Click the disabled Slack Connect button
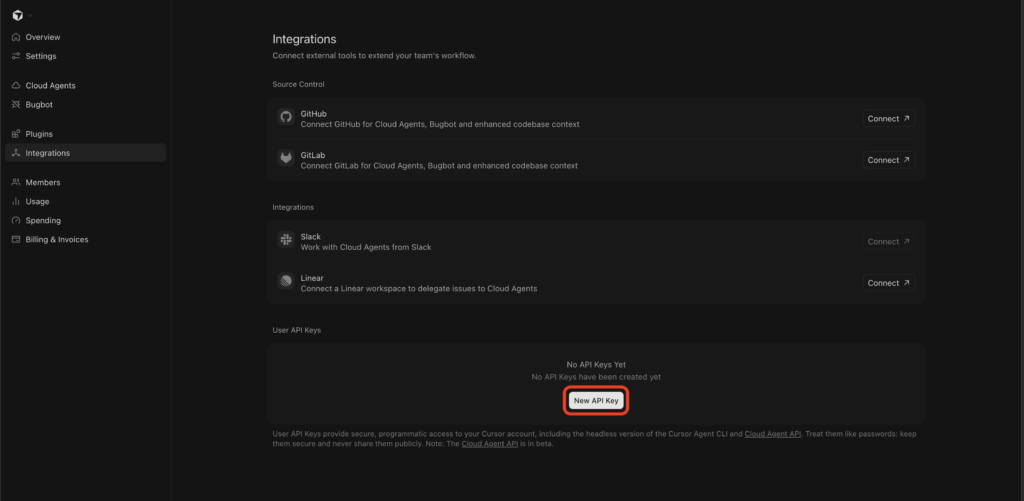 tap(888, 242)
